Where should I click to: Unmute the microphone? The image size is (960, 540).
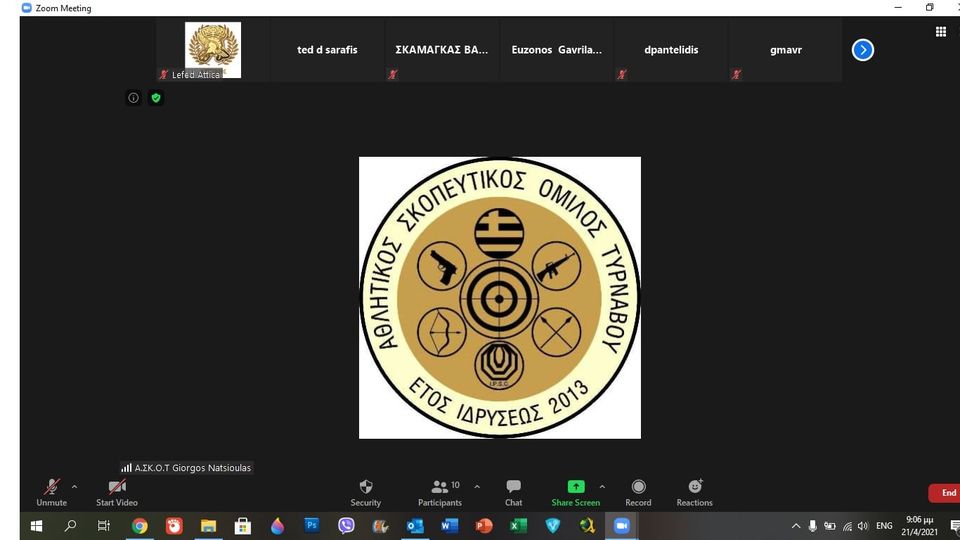(x=51, y=493)
